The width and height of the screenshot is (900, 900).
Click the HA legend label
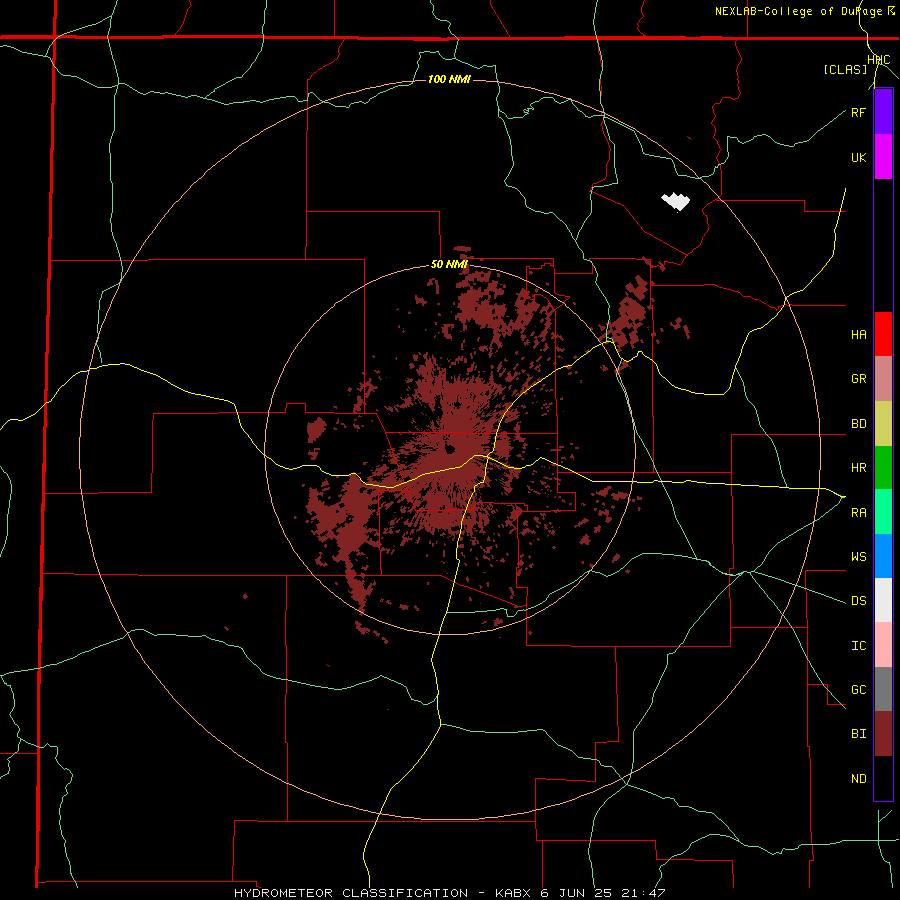(x=858, y=335)
